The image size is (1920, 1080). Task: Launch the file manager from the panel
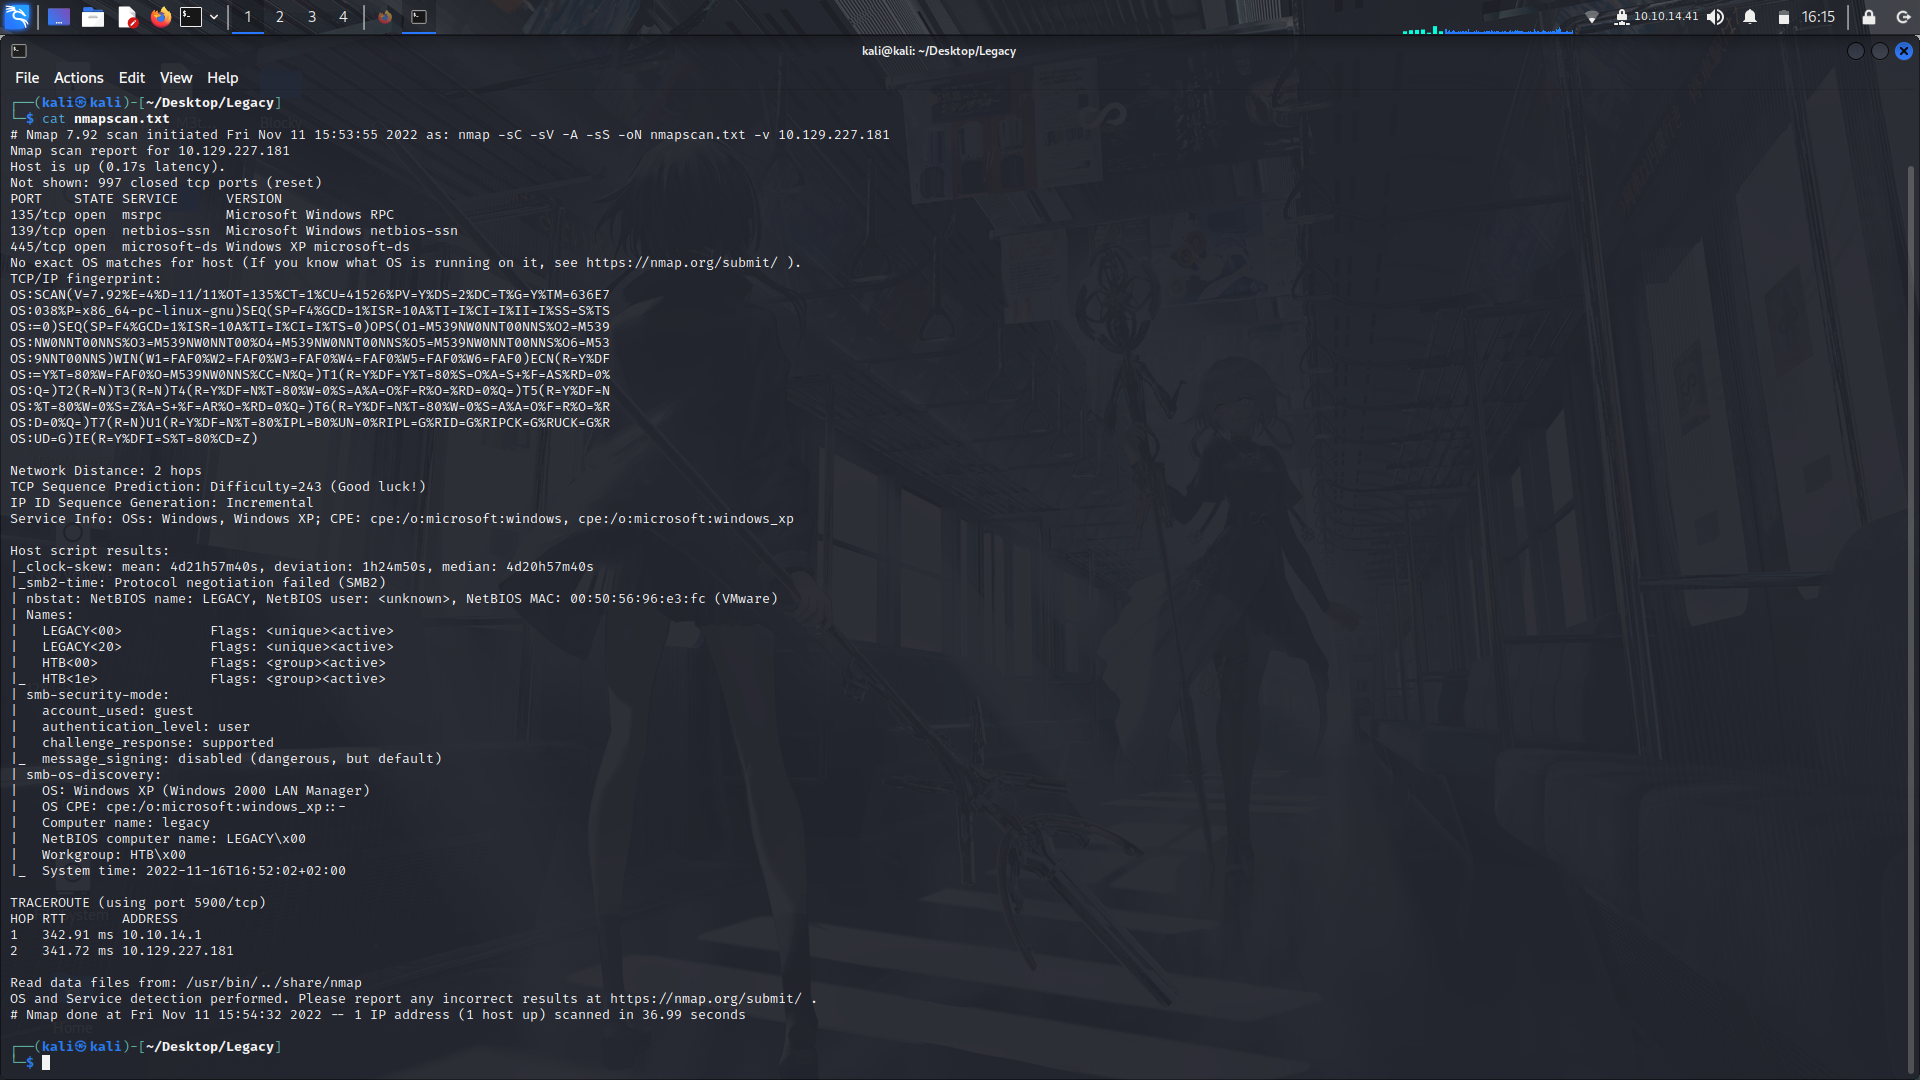93,17
